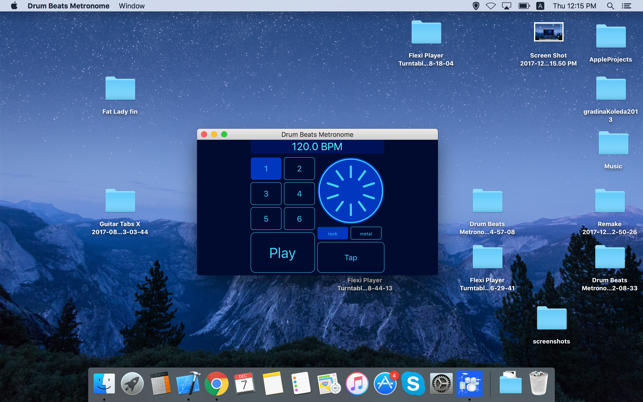This screenshot has width=643, height=402.
Task: Select beat pattern 5
Action: pyautogui.click(x=266, y=219)
